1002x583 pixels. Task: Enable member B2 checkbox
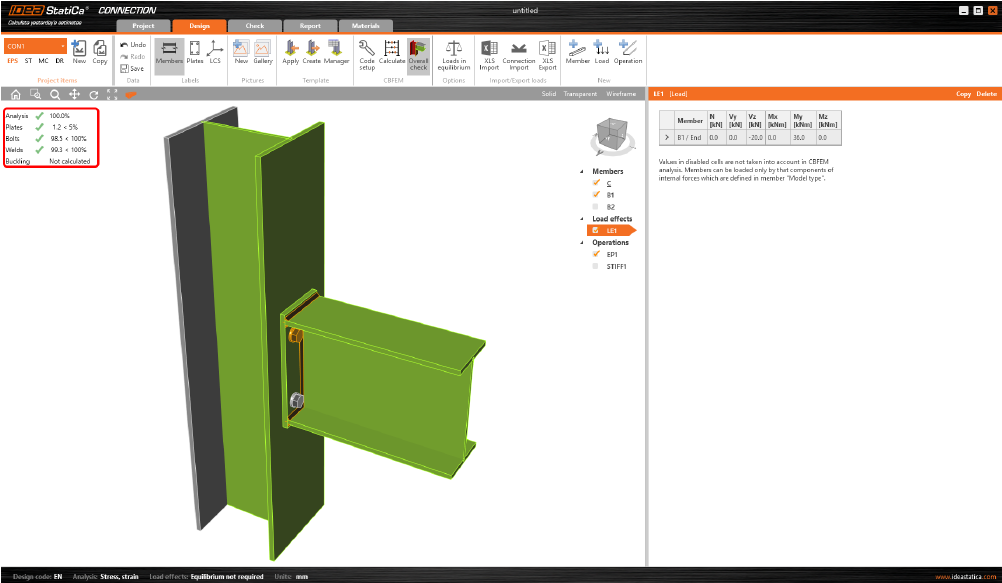tap(596, 206)
